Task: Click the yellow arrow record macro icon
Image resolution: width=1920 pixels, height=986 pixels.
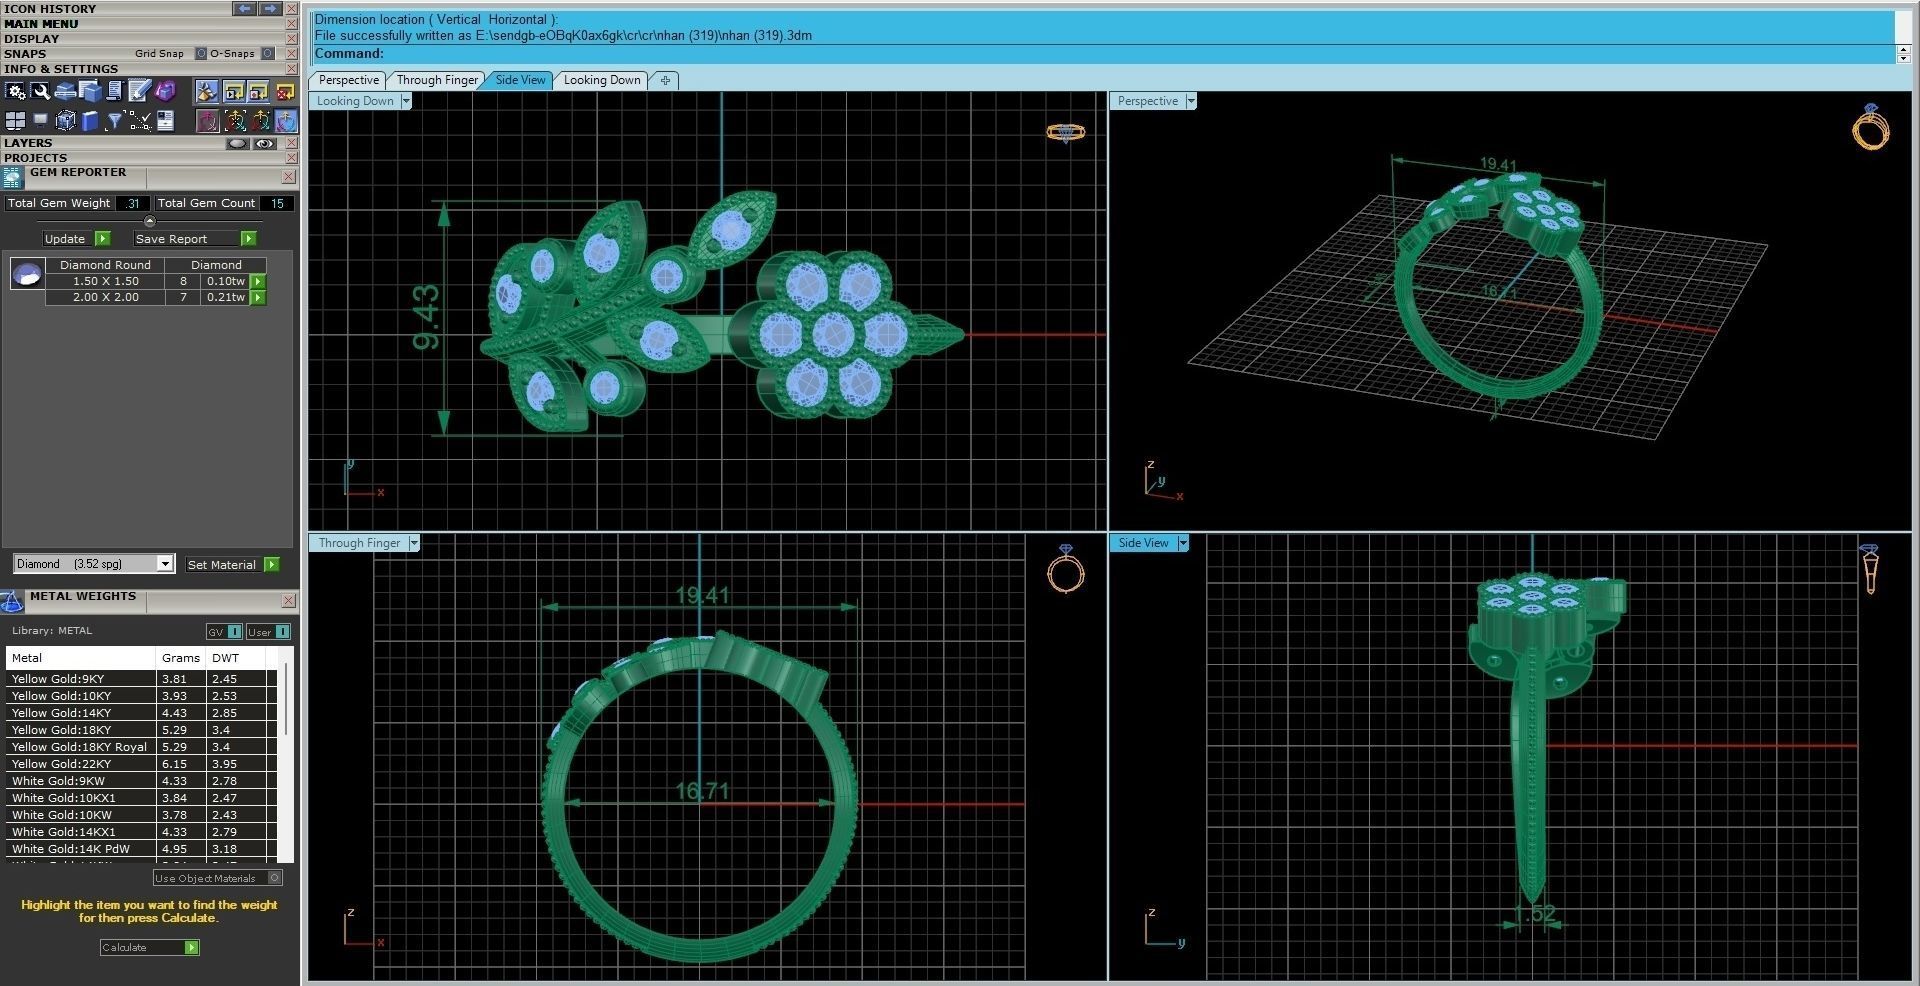Action: tap(258, 92)
